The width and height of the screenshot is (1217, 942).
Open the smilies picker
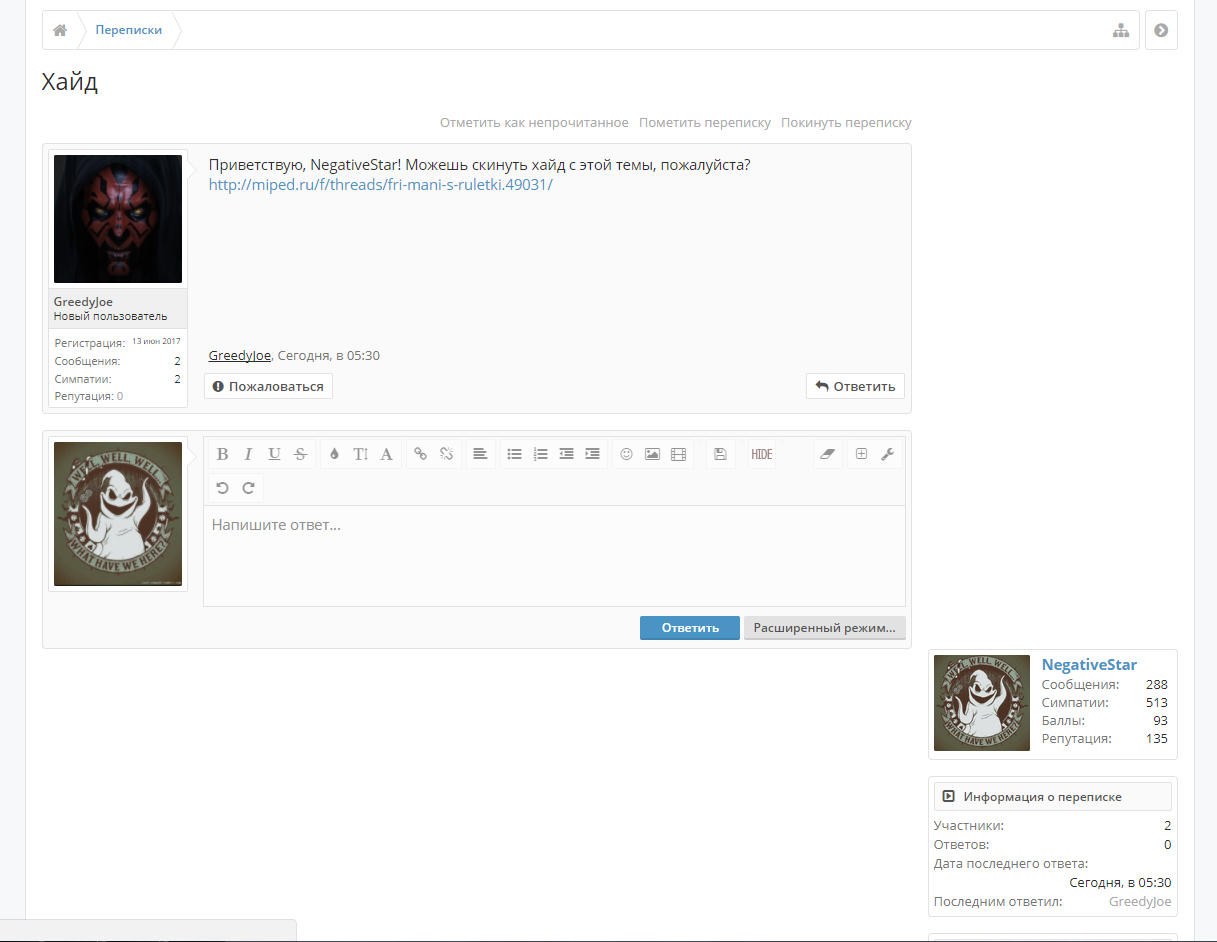click(626, 454)
